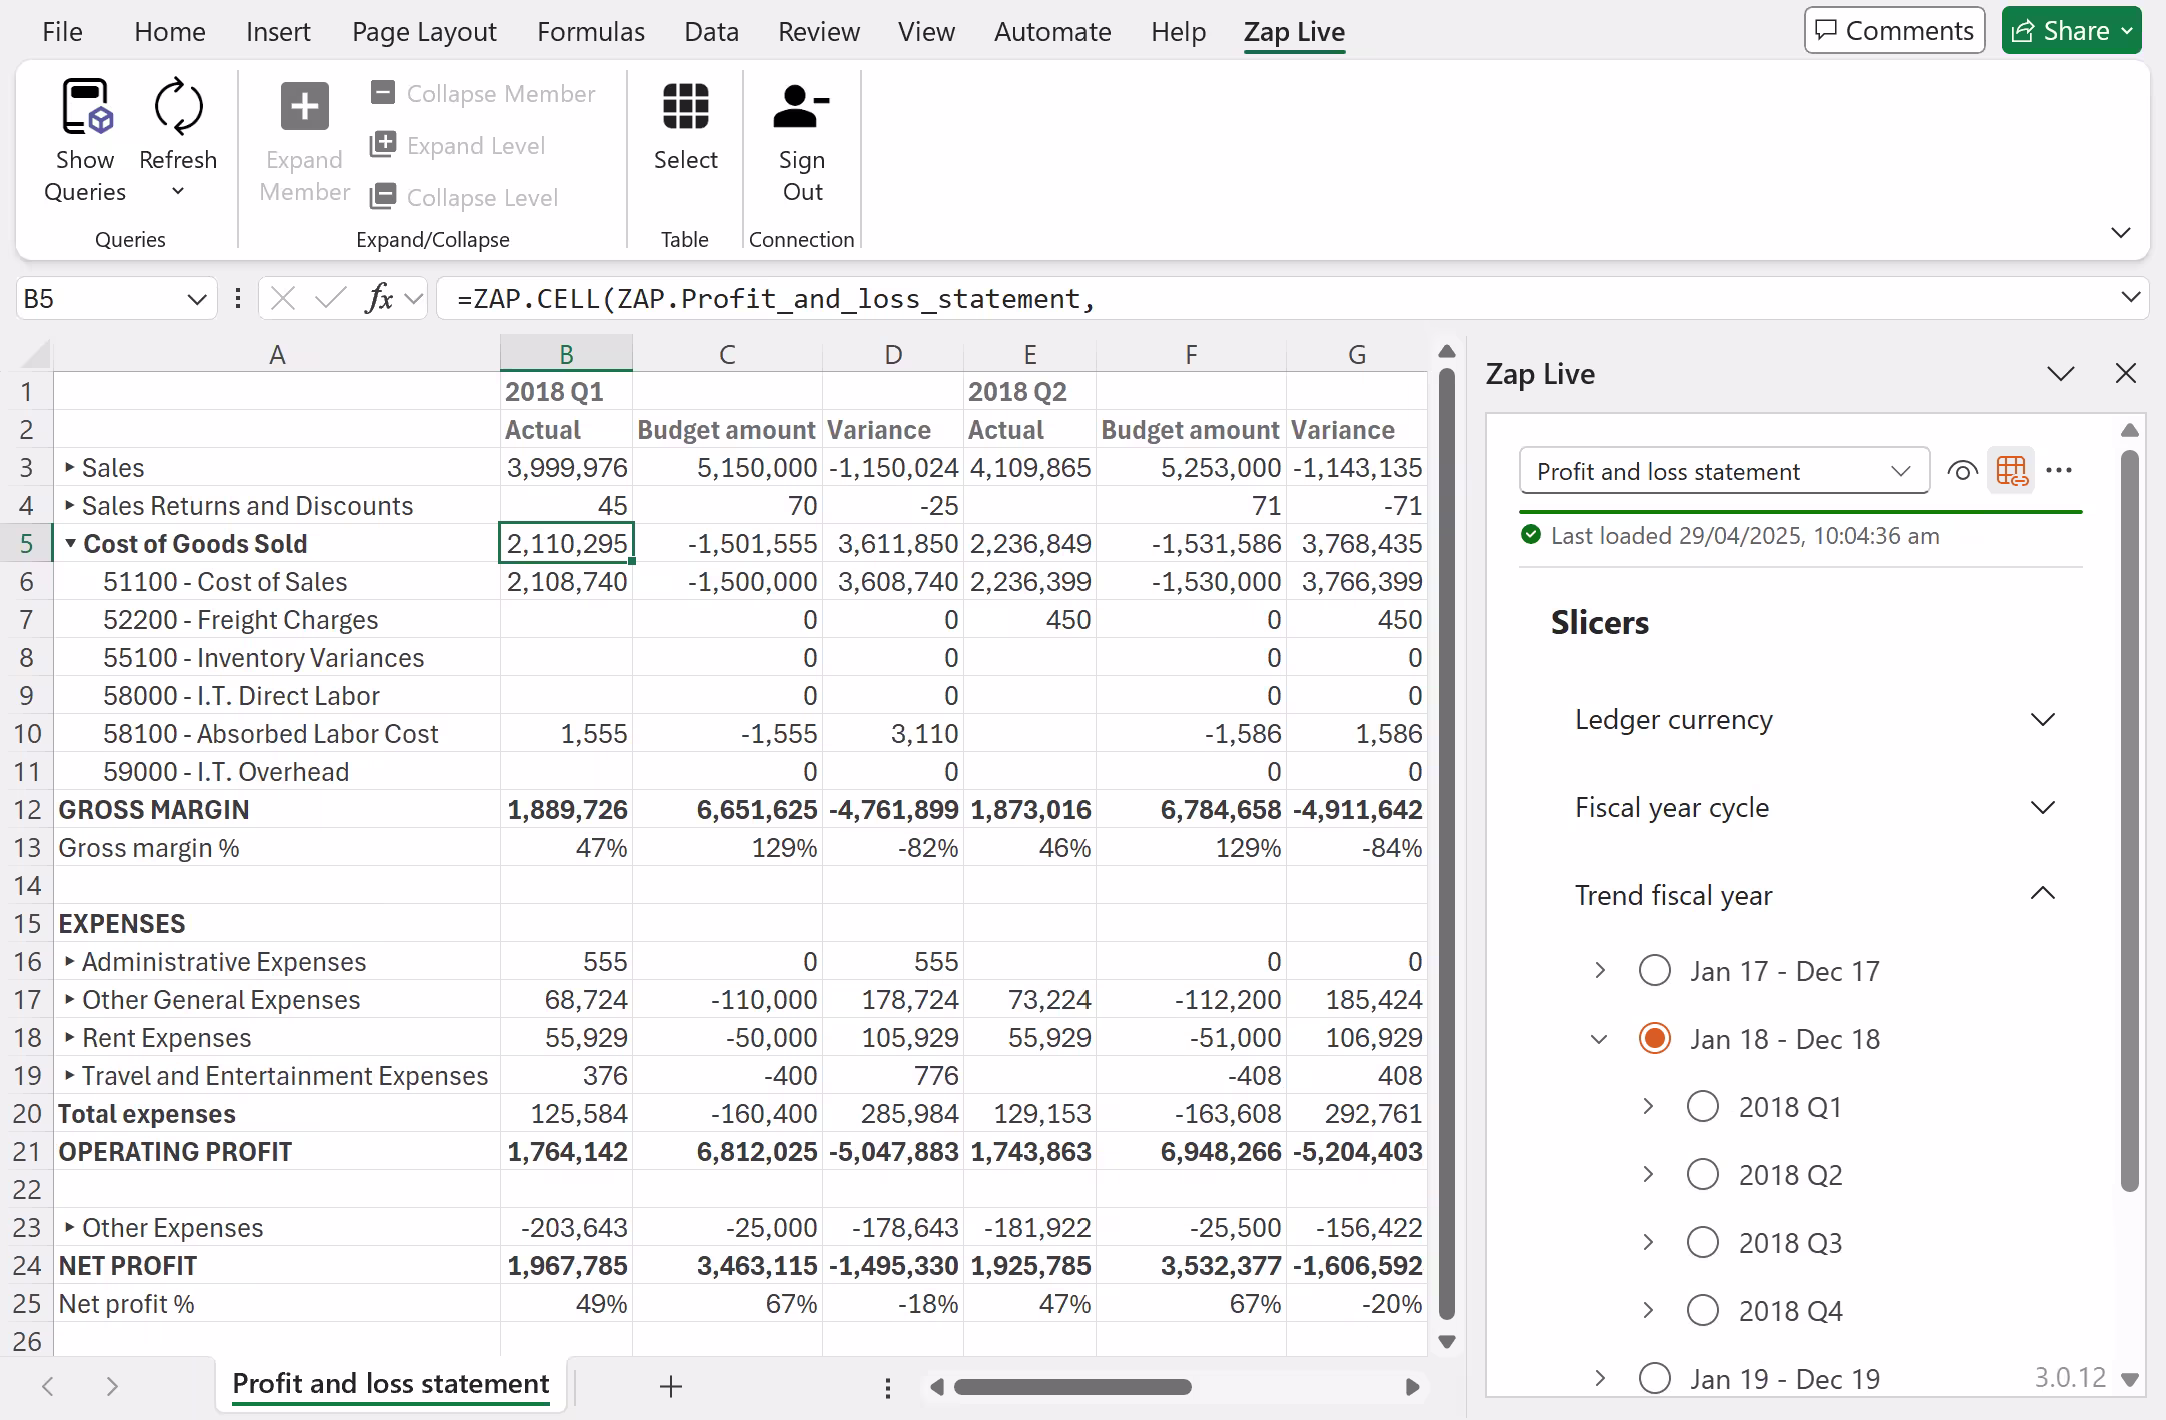Open the Profit and loss statement query dropdown

[x=1724, y=471]
